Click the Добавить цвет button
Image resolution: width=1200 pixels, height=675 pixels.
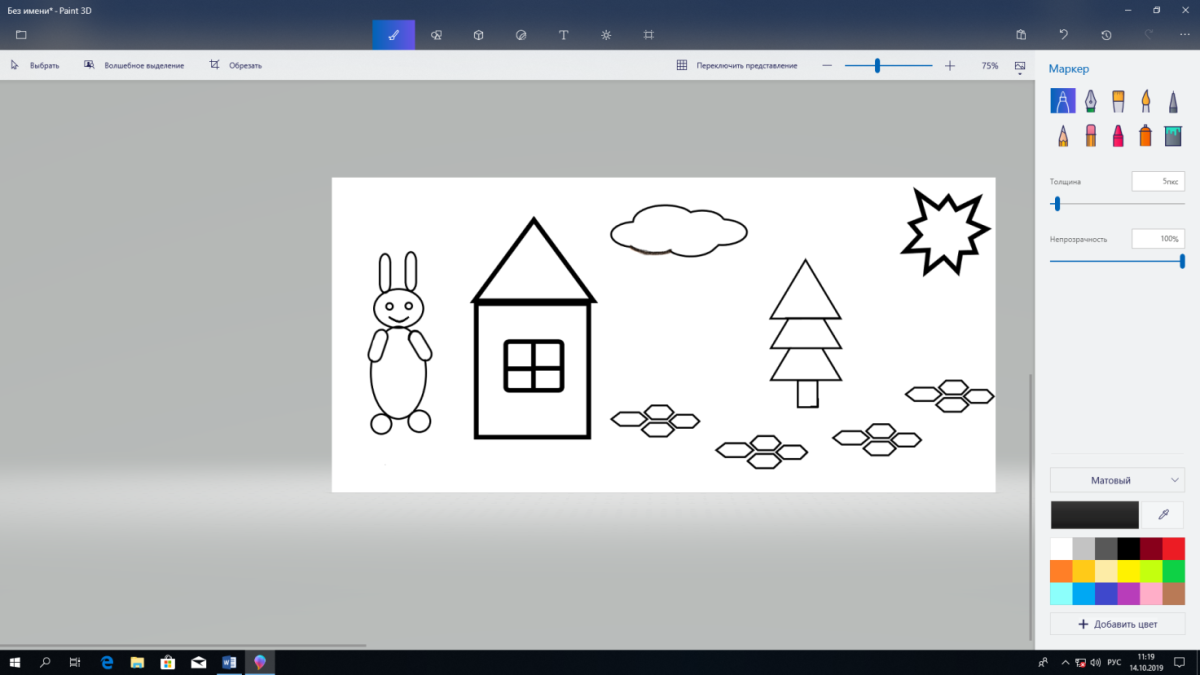pos(1117,624)
